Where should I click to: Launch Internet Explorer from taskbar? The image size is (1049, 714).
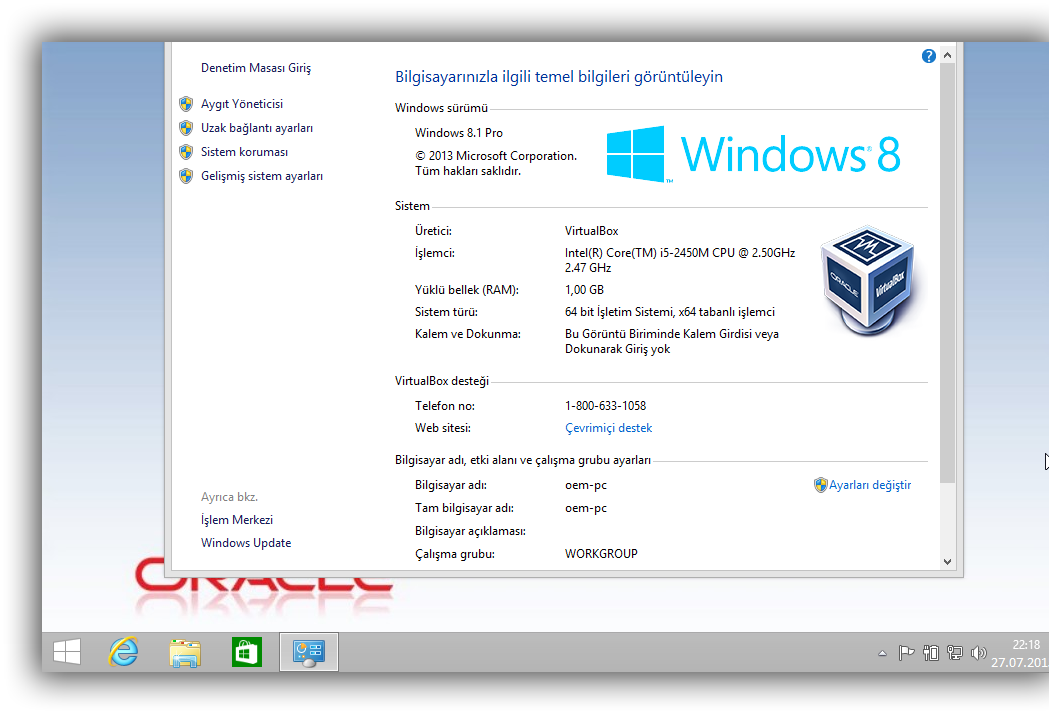pos(124,652)
